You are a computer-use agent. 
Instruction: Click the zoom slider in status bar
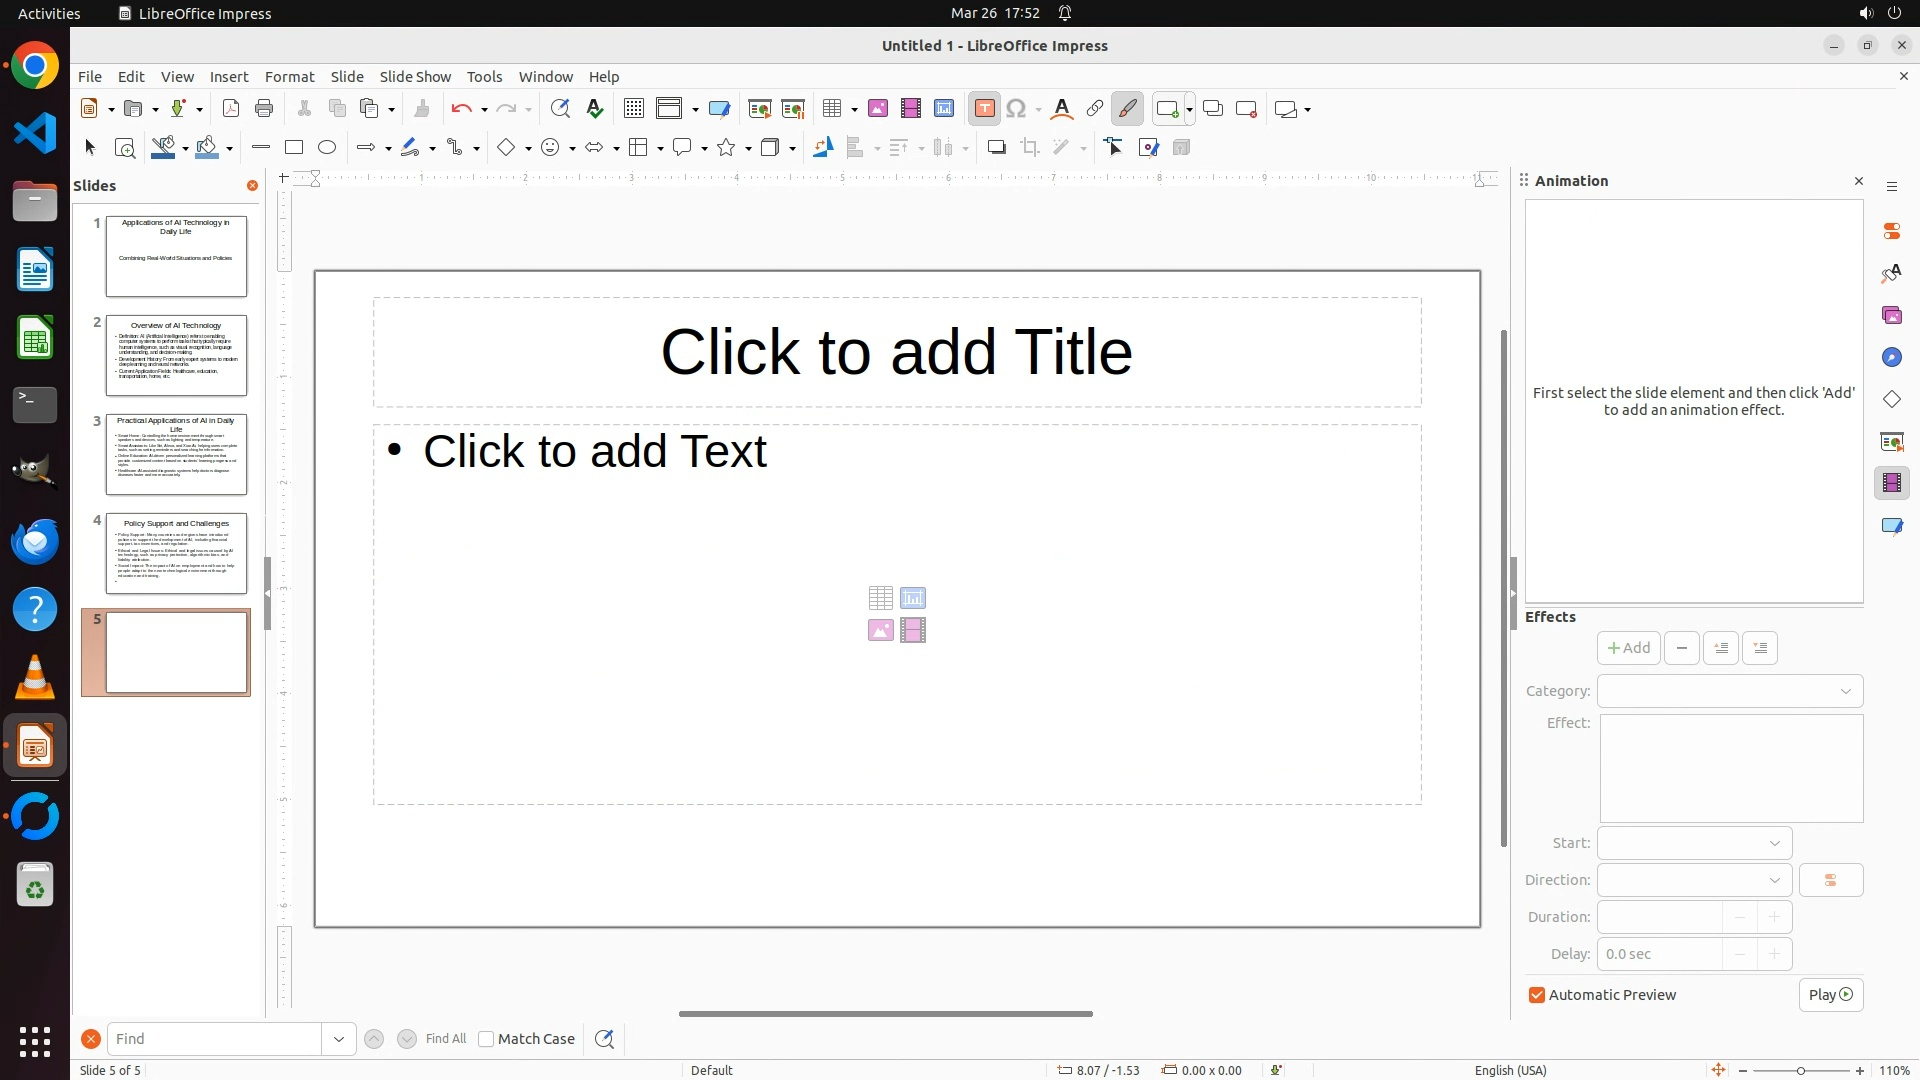(x=1800, y=1071)
